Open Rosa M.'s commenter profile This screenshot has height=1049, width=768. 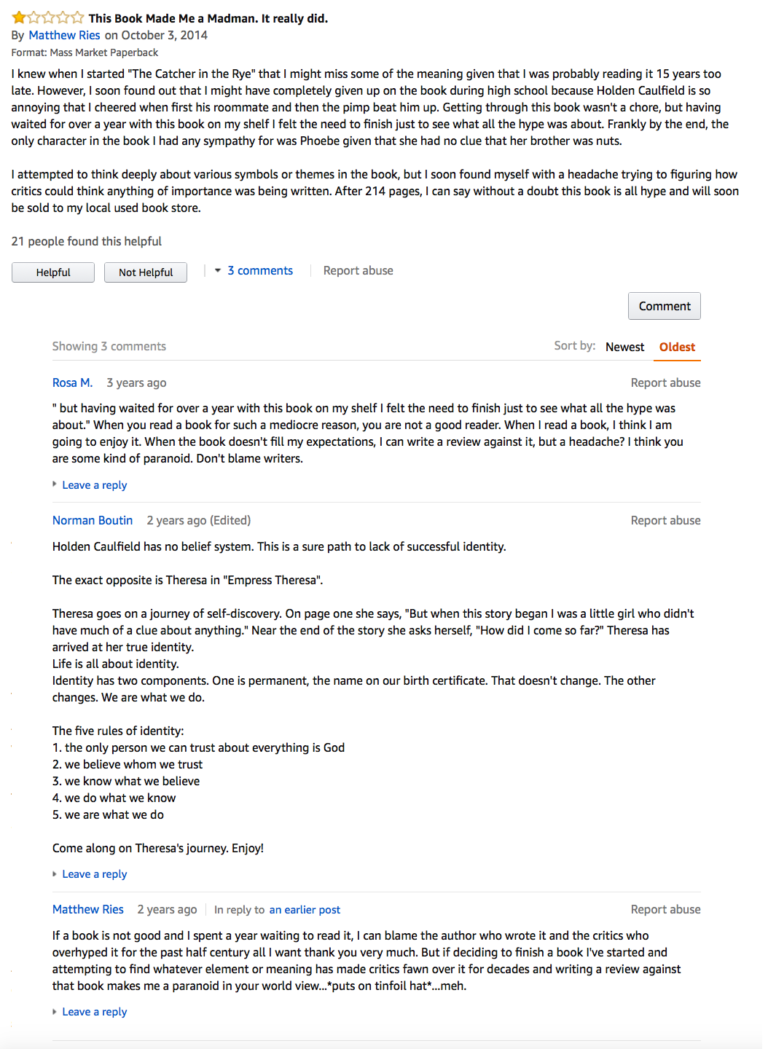point(71,382)
